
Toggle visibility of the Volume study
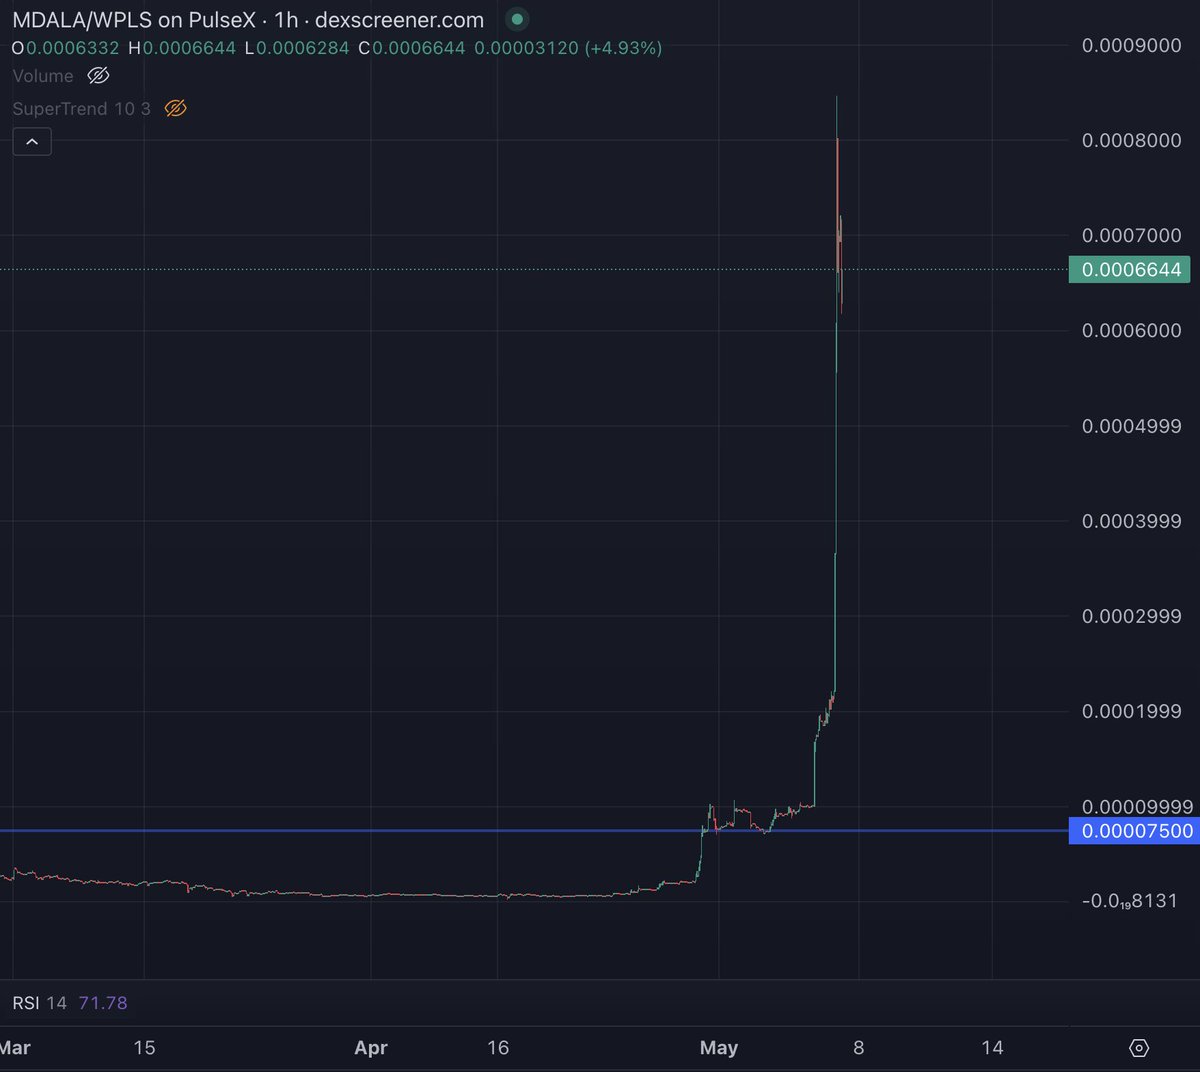(x=97, y=75)
